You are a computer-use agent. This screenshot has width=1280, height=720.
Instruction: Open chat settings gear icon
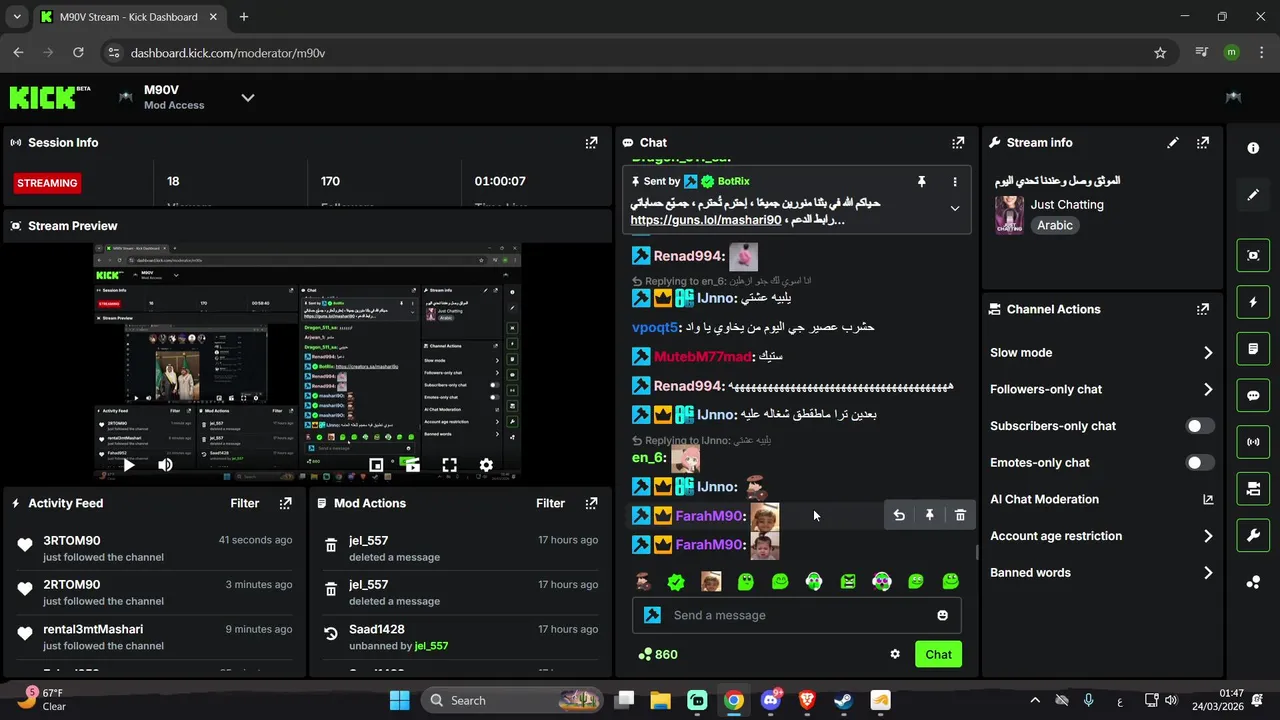point(895,654)
